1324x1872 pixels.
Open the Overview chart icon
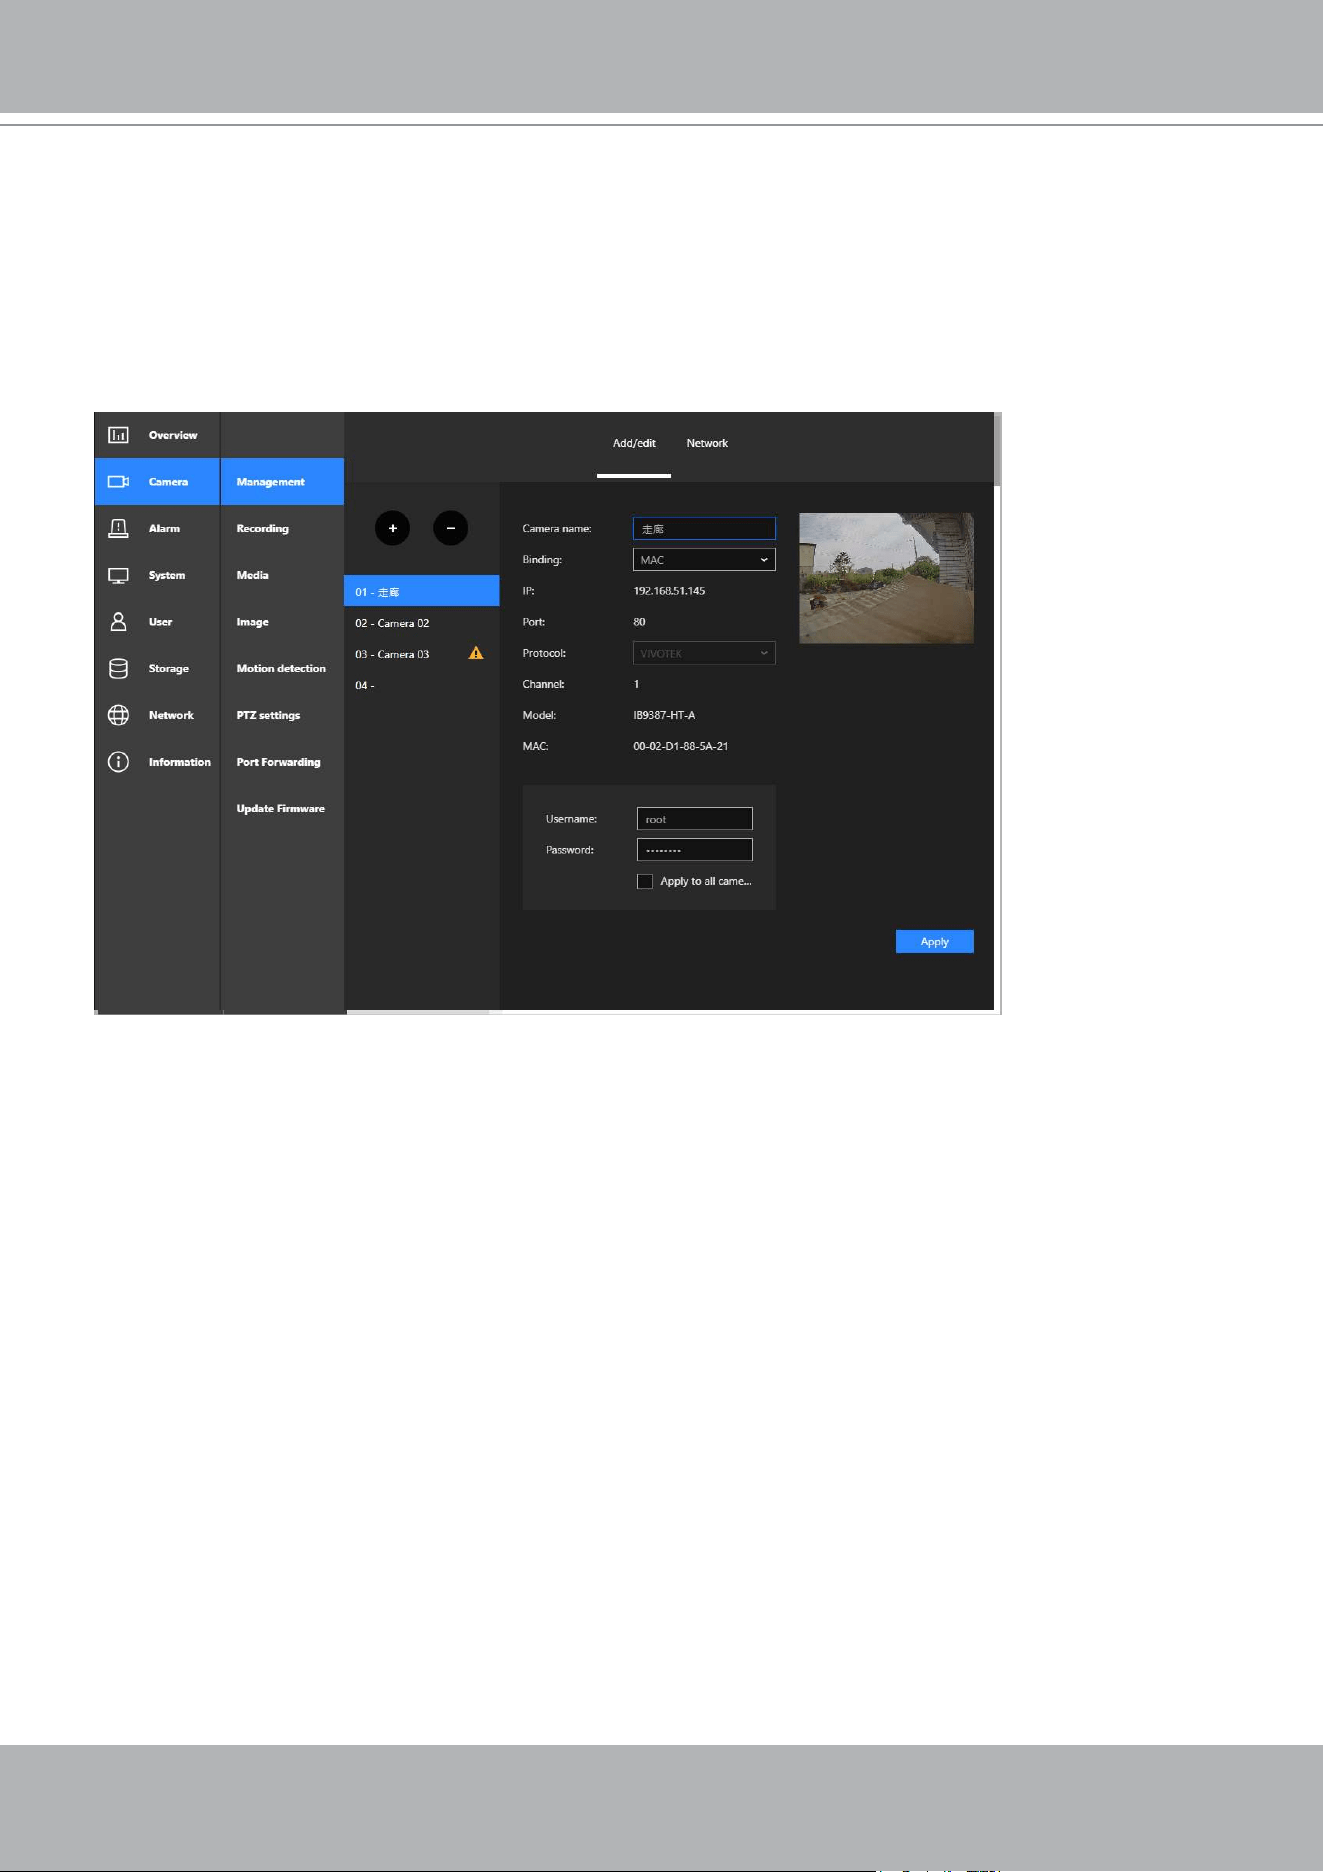click(118, 435)
